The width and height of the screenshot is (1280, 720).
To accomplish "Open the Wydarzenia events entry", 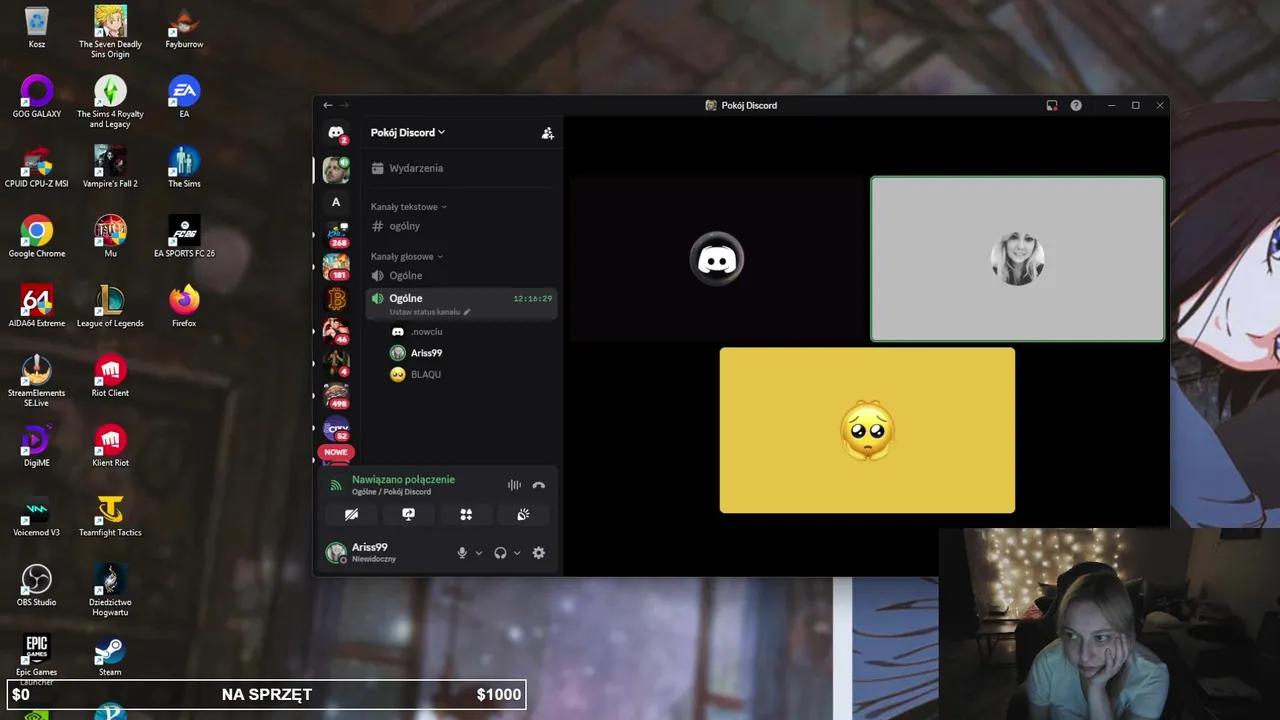I will [460, 168].
